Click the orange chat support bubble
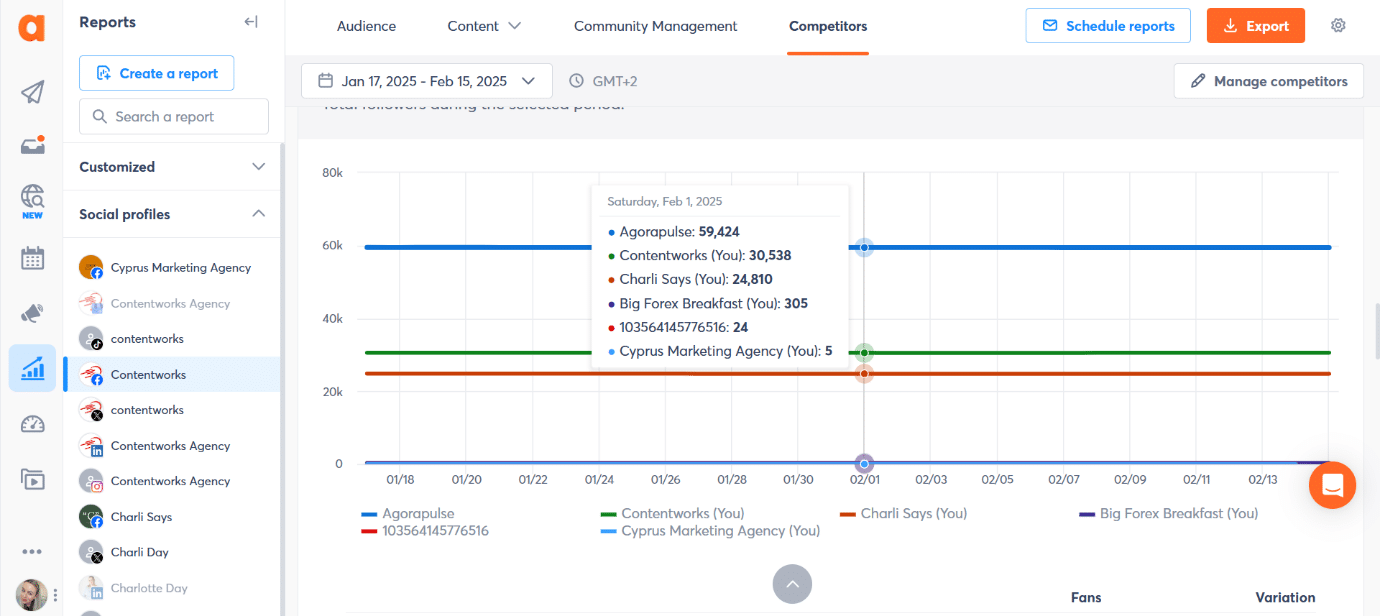 point(1332,486)
